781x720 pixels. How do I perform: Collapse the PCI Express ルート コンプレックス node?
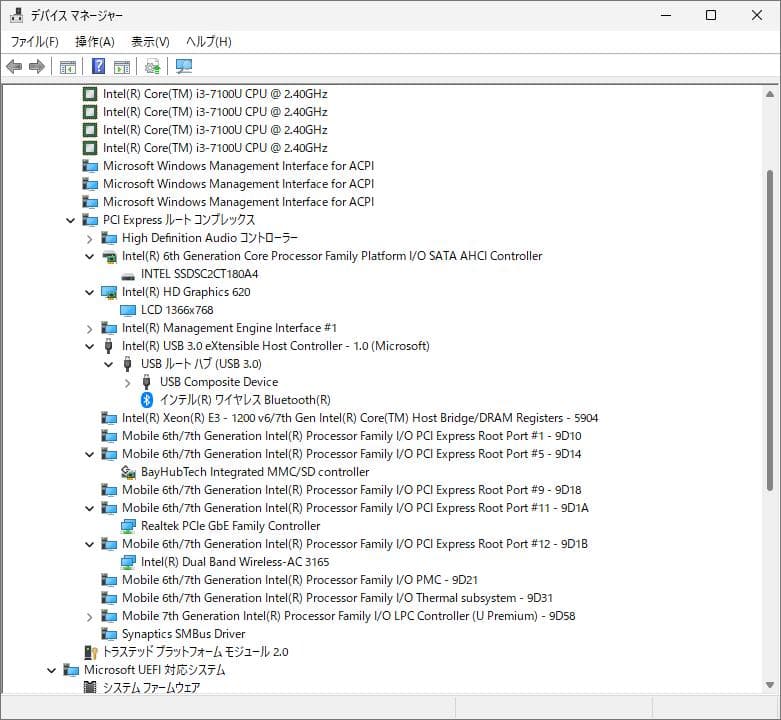tap(71, 220)
